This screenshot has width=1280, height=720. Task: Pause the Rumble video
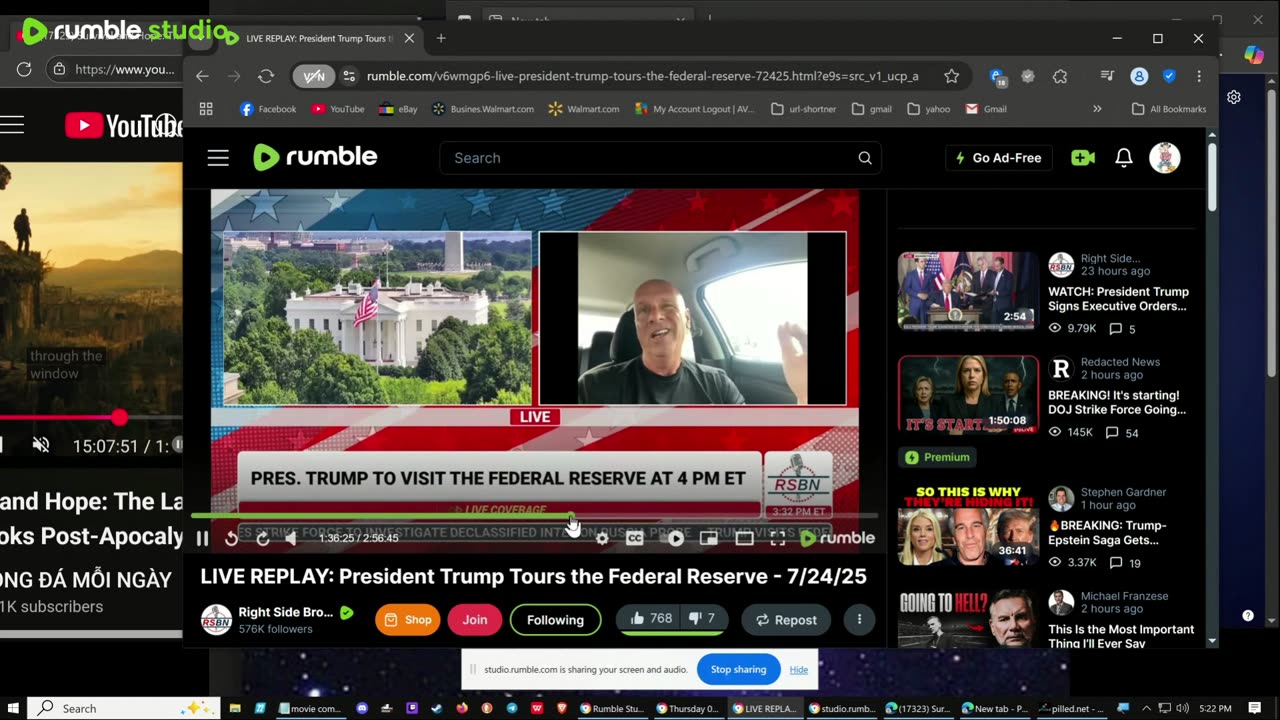click(202, 538)
